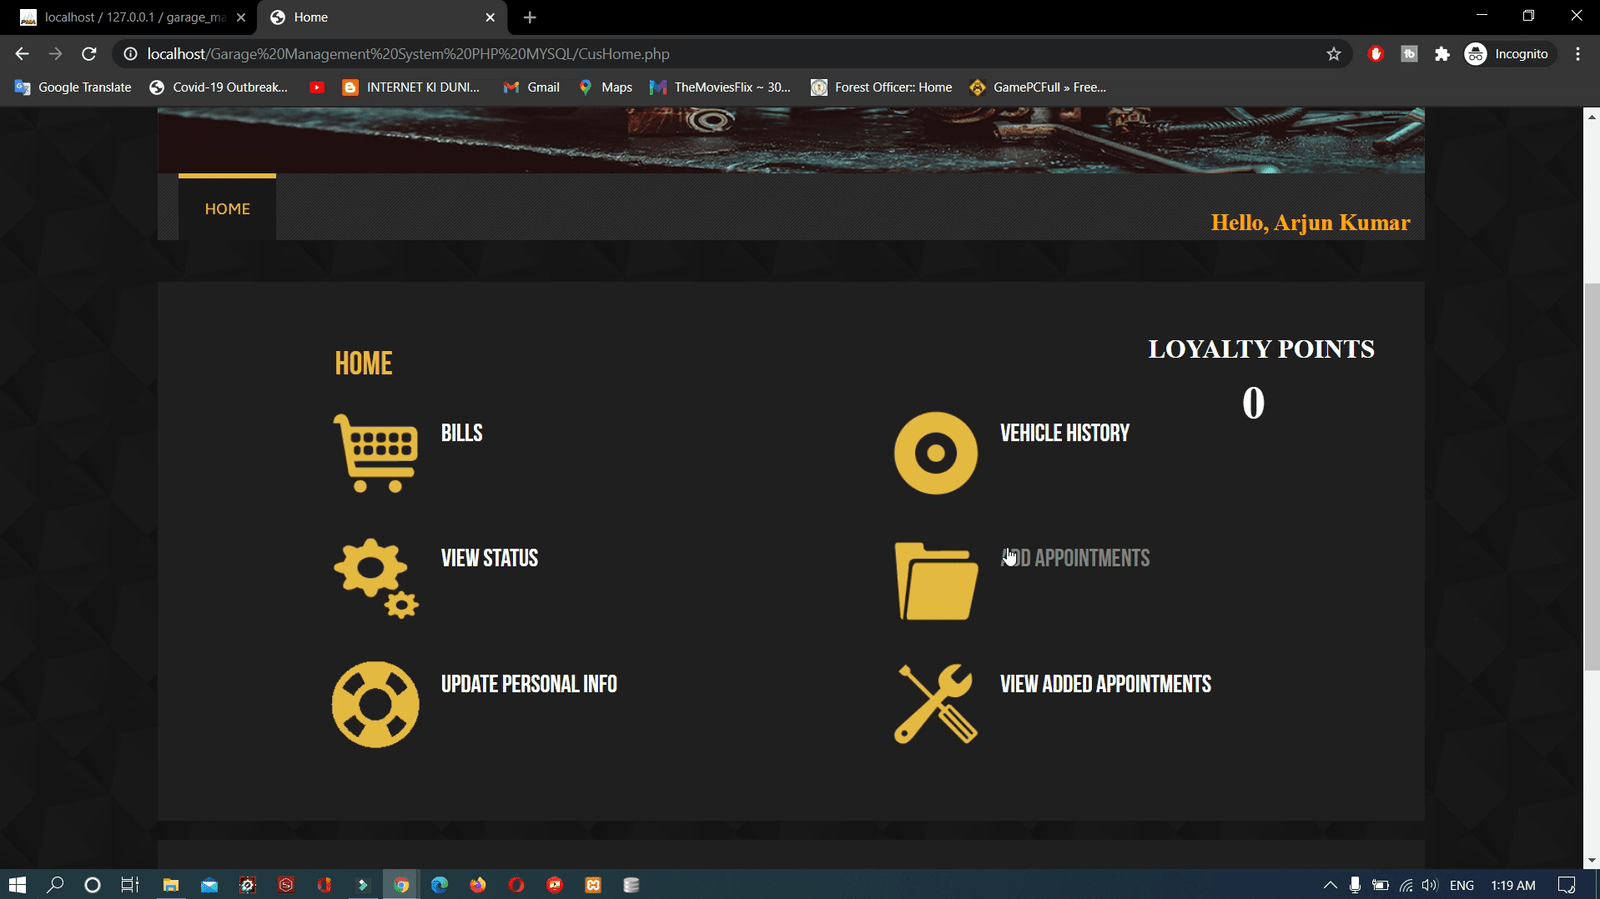Open View Added Appointments
This screenshot has width=1600, height=899.
pos(1105,684)
